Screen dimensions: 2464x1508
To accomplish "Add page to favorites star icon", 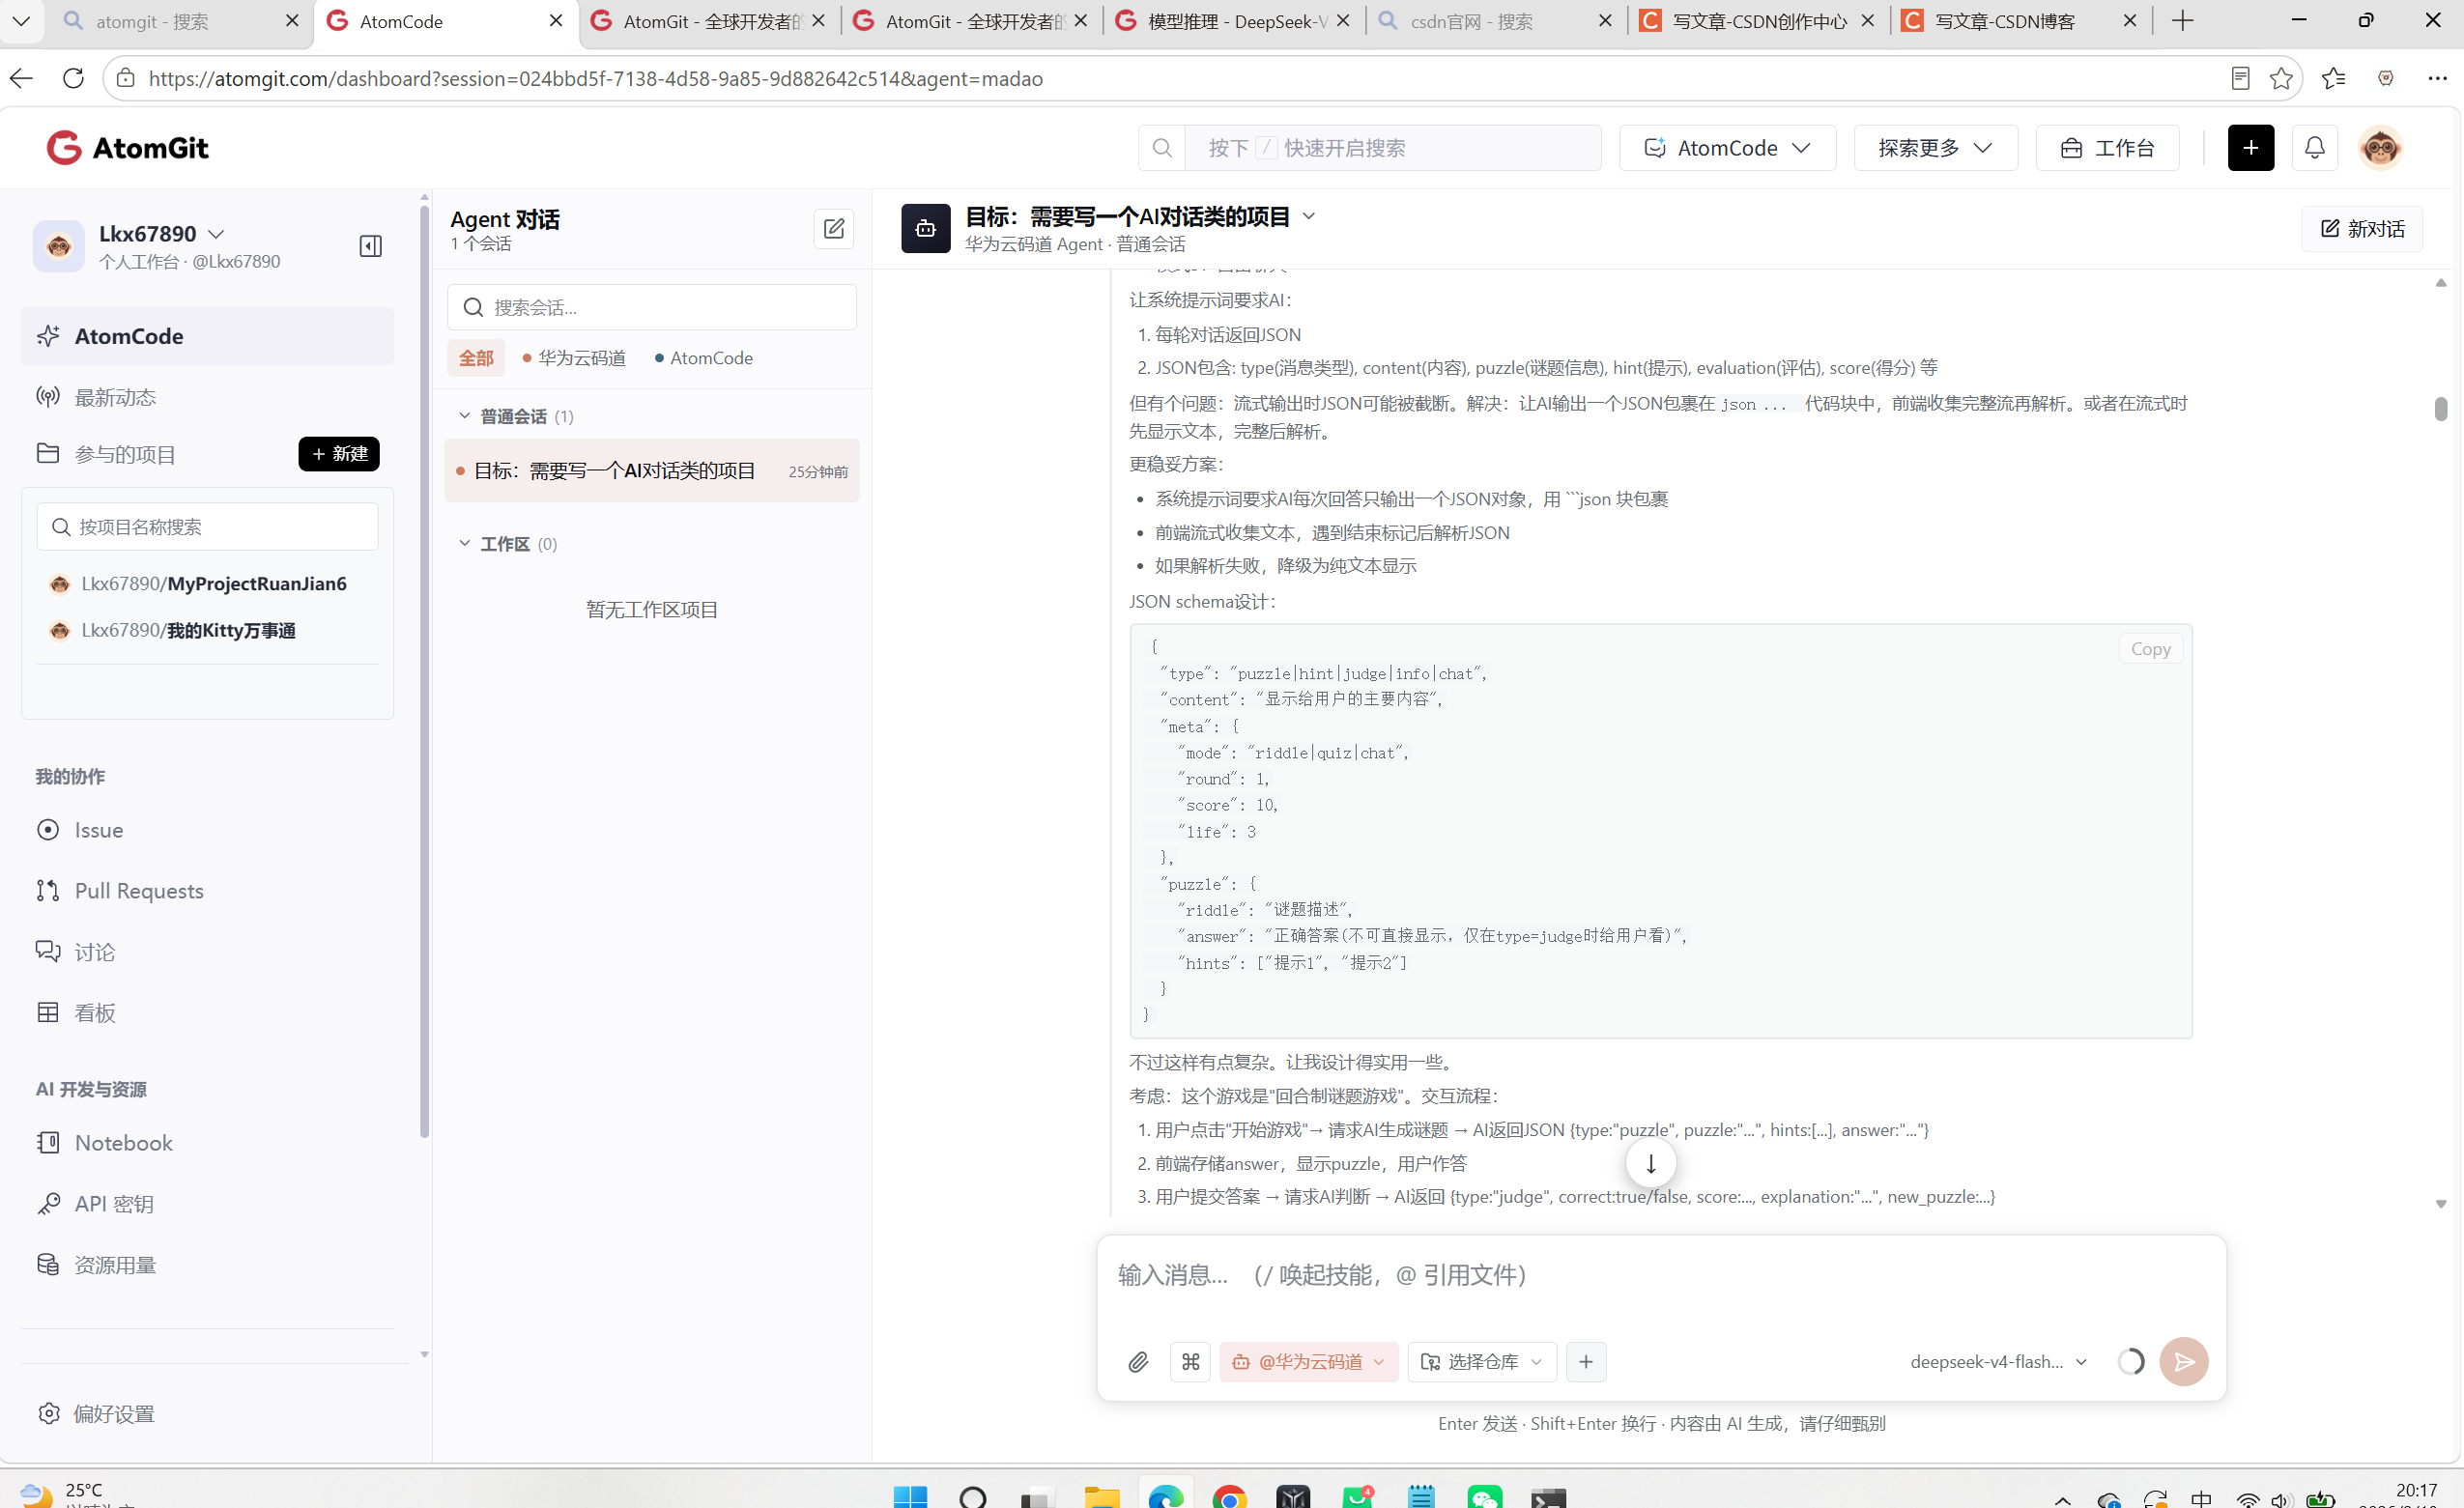I will pos(2280,78).
